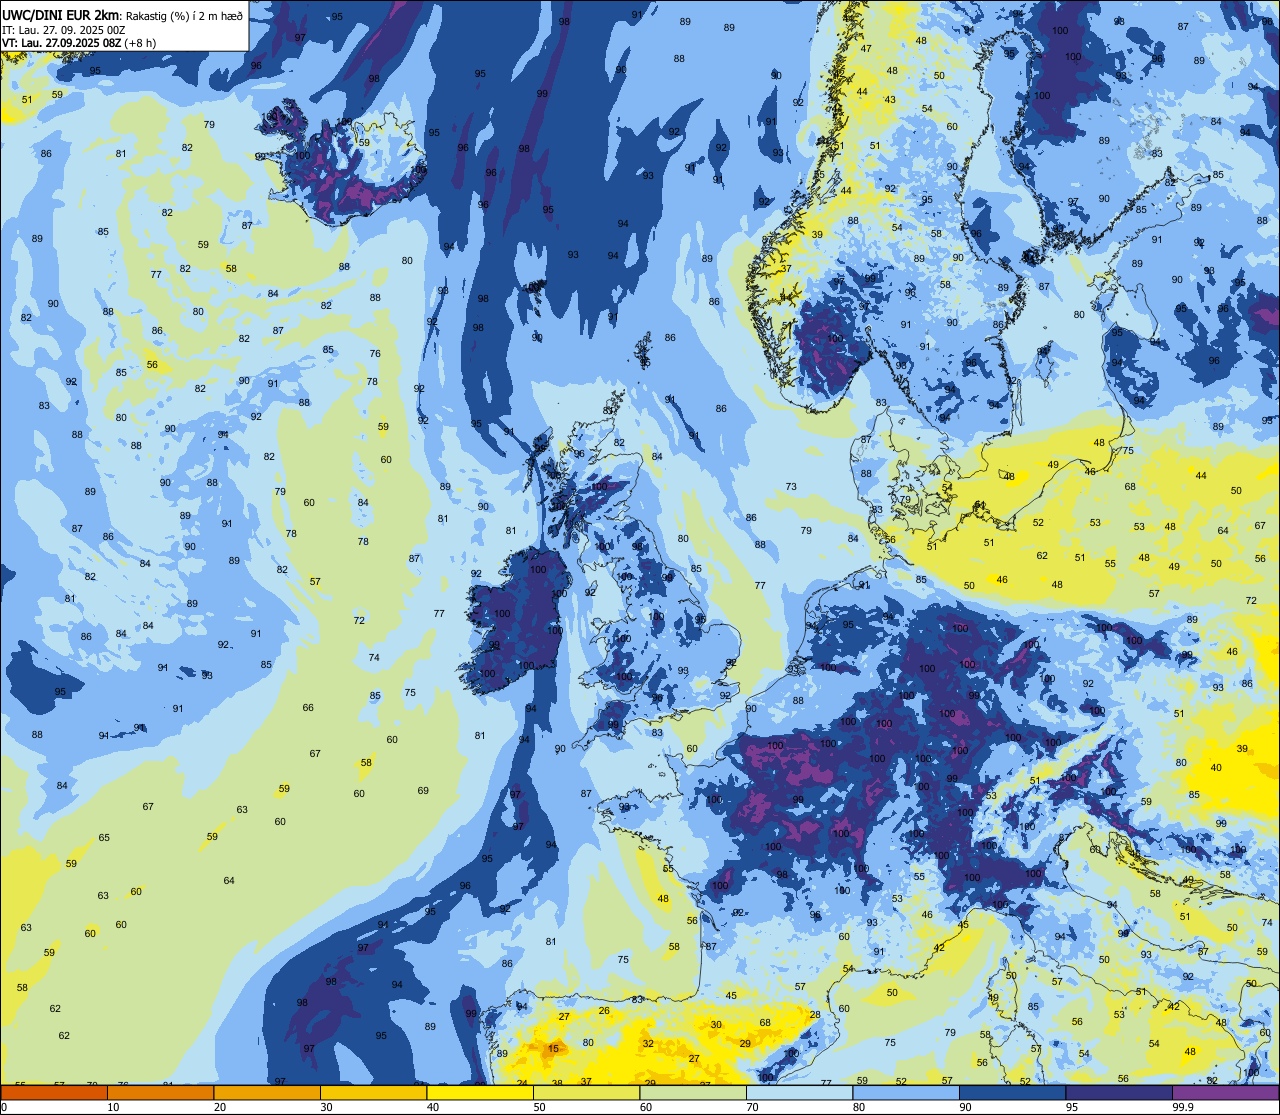Select the 40–50% bright yellow legend swatch

[x=480, y=1092]
